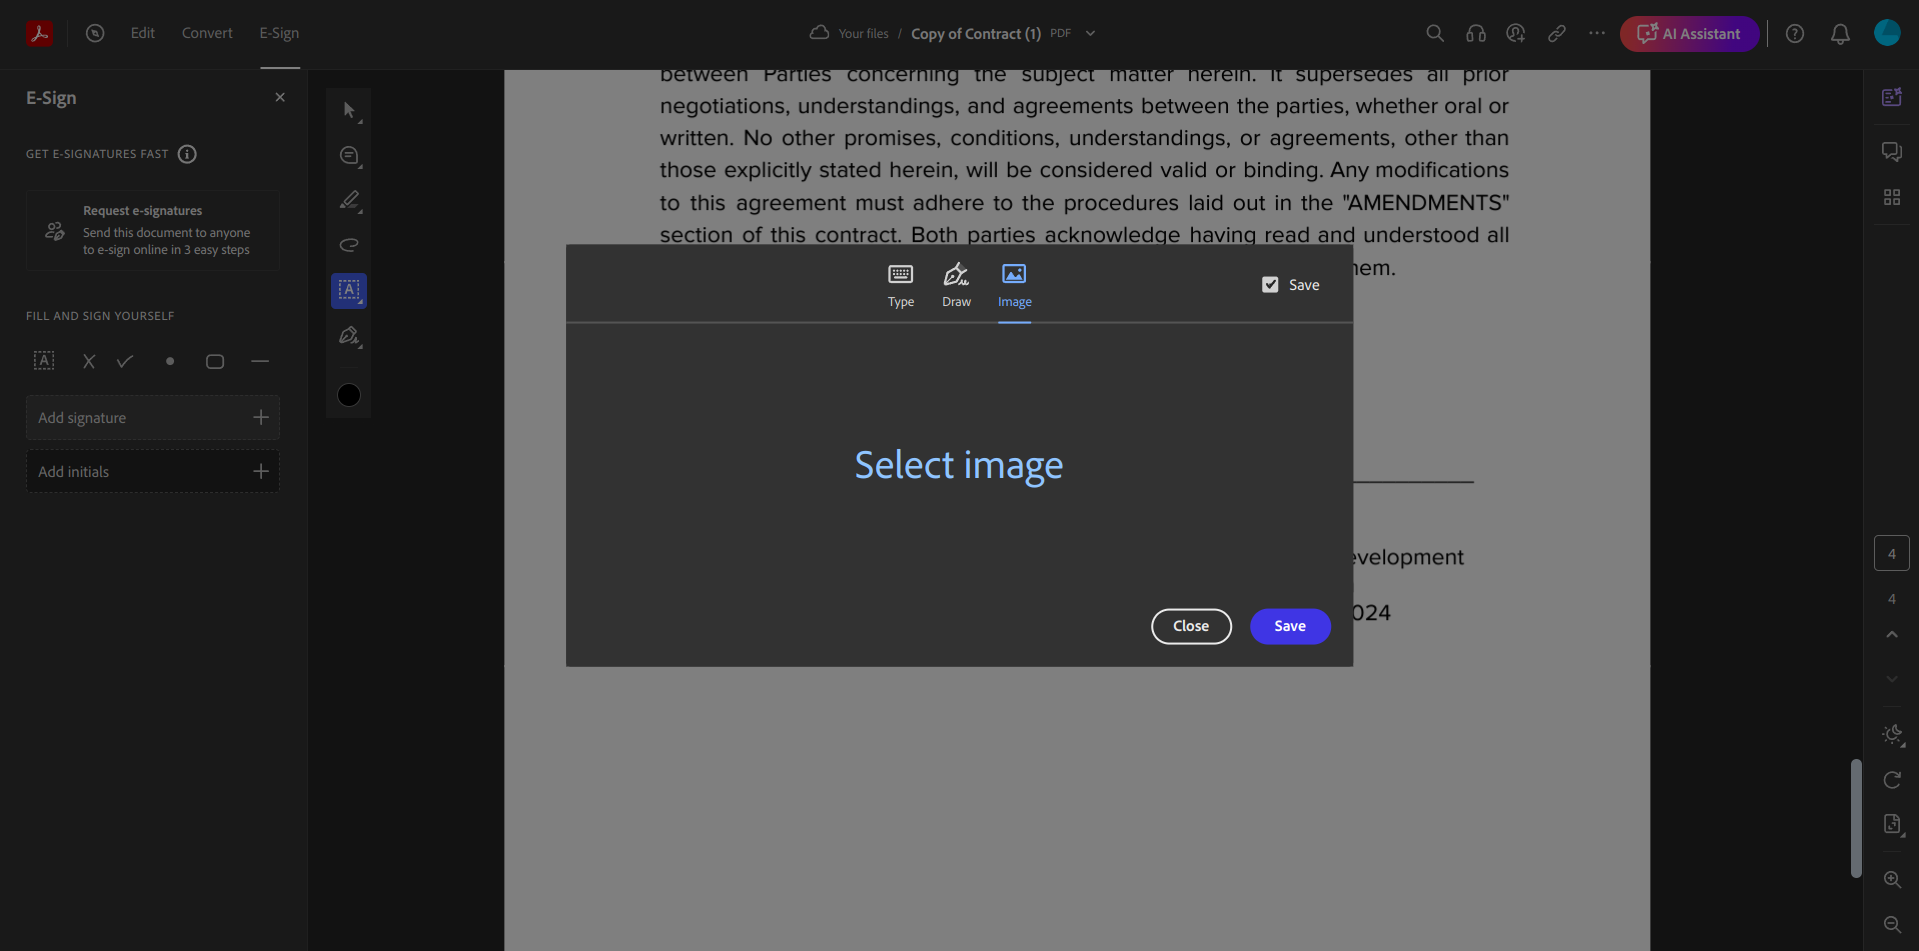Toggle the display theme icon
This screenshot has width=1919, height=951.
point(1892,735)
